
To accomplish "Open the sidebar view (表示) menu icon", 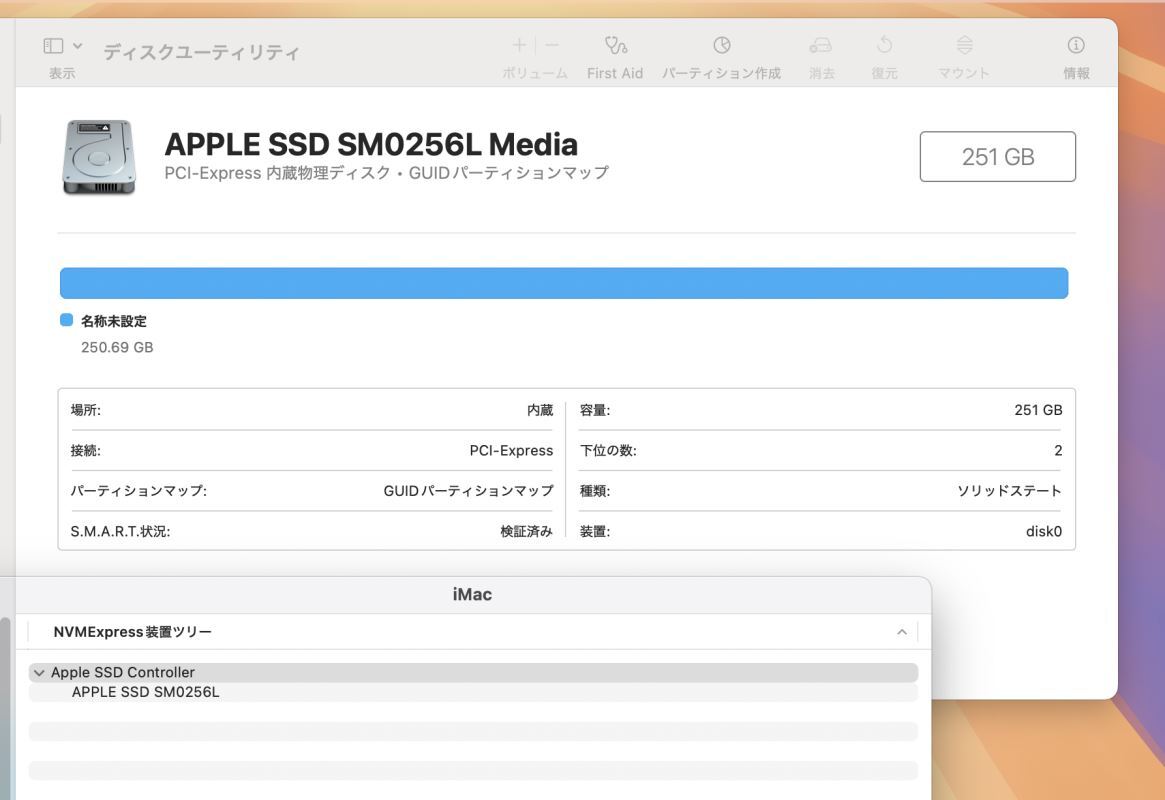I will [53, 46].
